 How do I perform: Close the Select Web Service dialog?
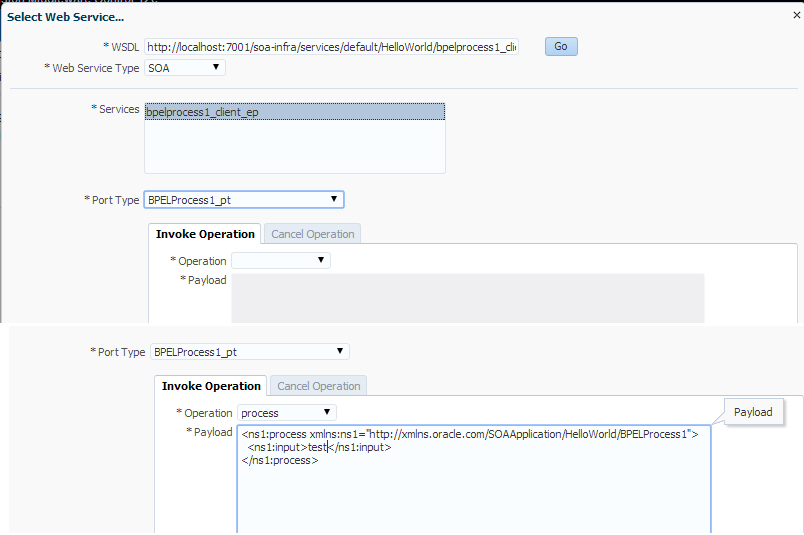(796, 15)
